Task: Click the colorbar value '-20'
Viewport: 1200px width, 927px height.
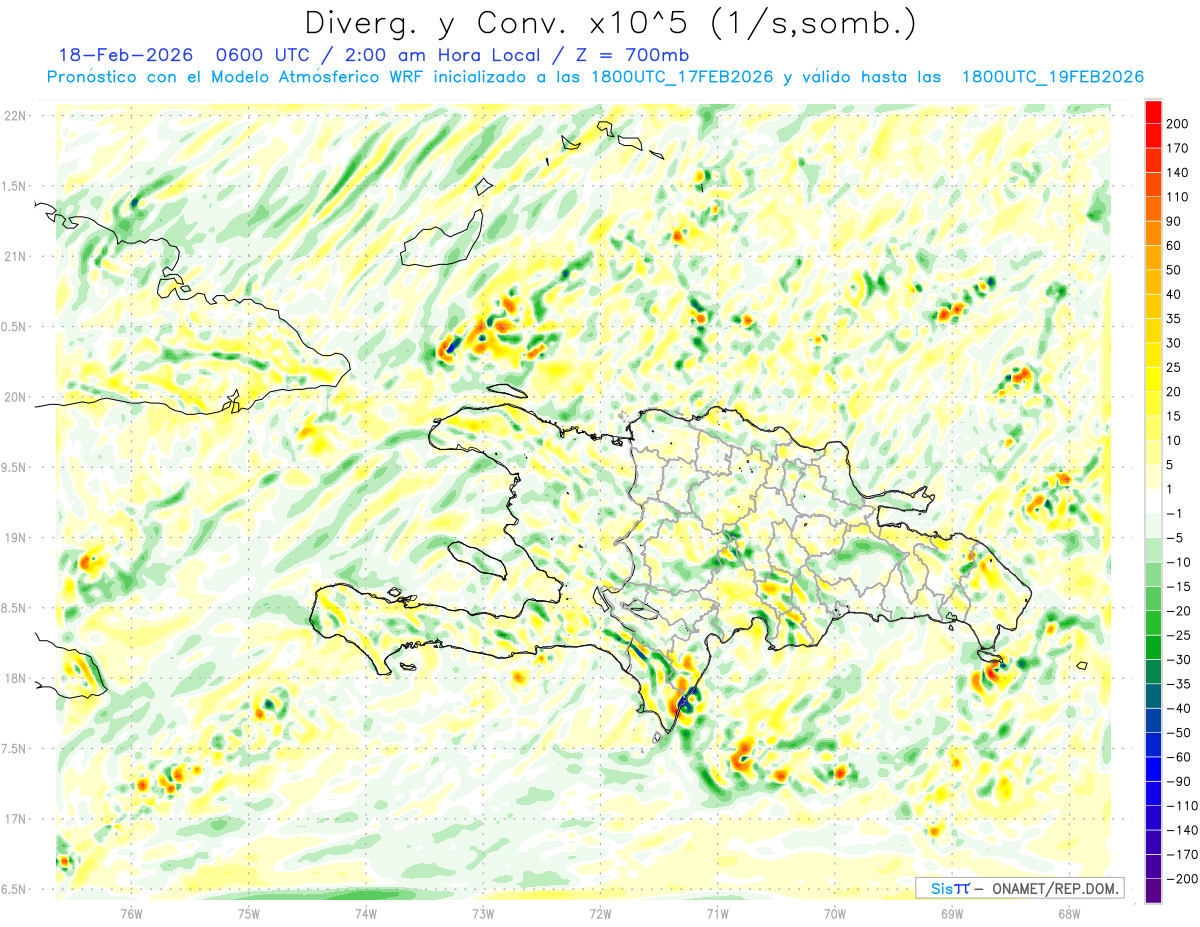Action: pos(1178,611)
